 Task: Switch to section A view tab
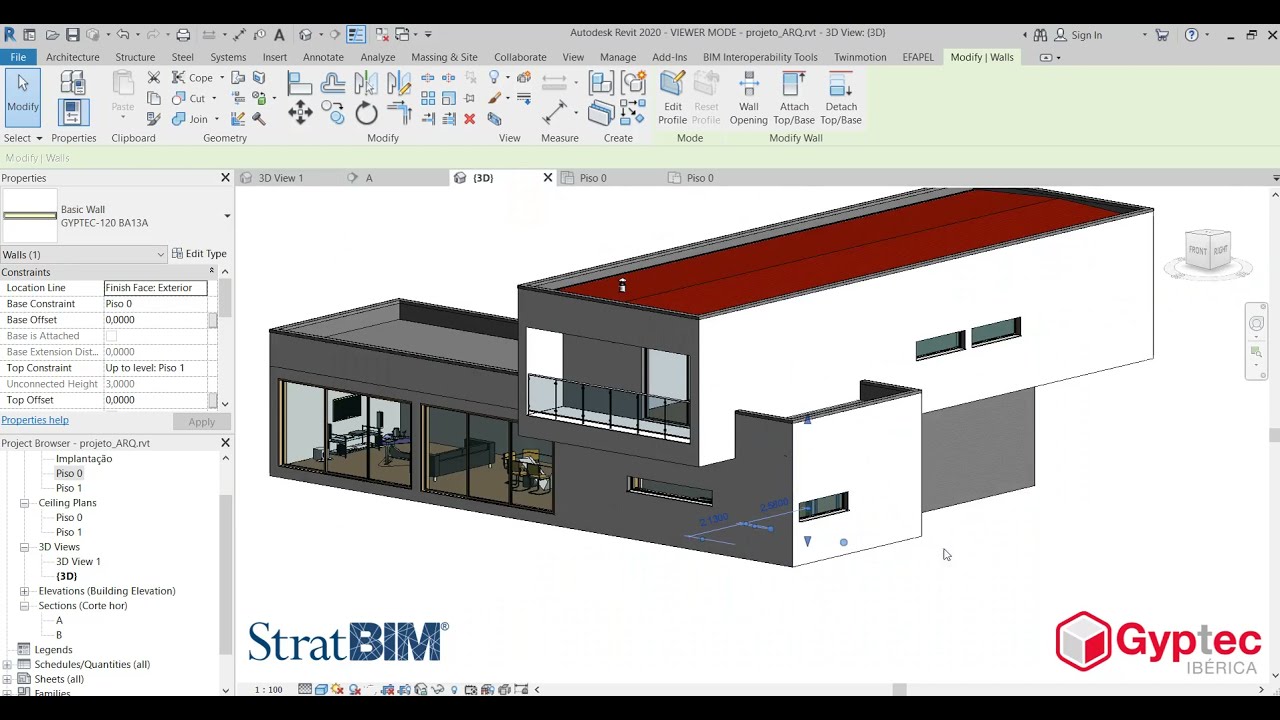369,178
